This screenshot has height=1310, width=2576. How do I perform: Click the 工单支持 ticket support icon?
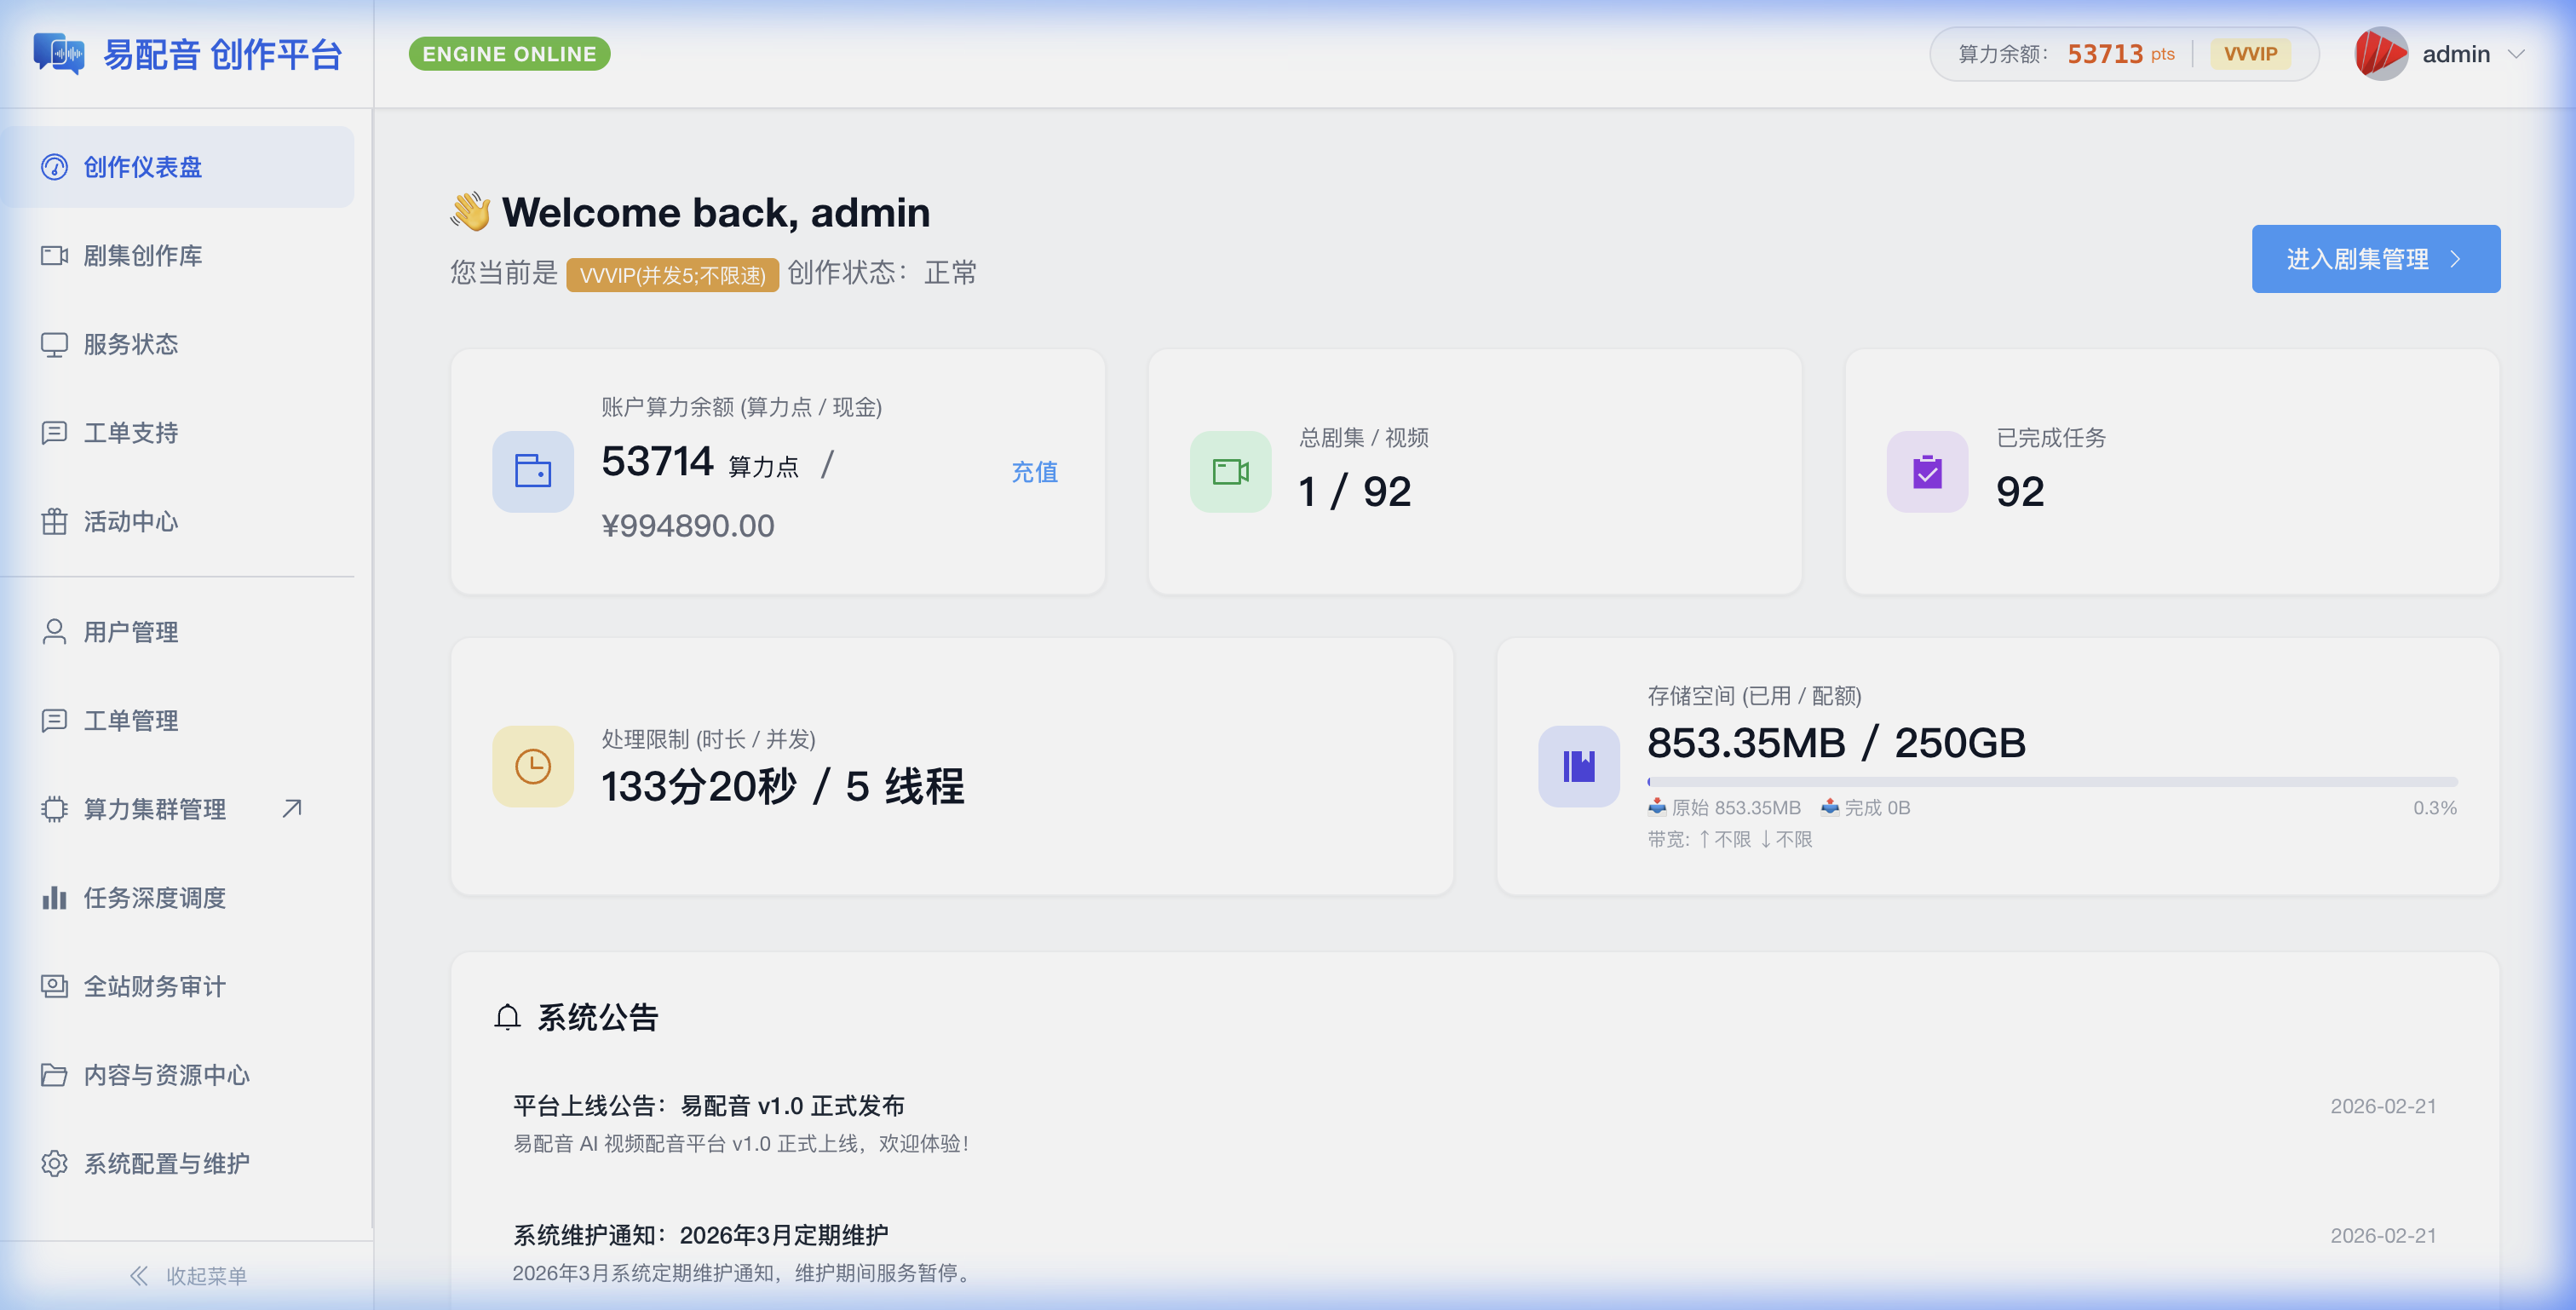[55, 432]
